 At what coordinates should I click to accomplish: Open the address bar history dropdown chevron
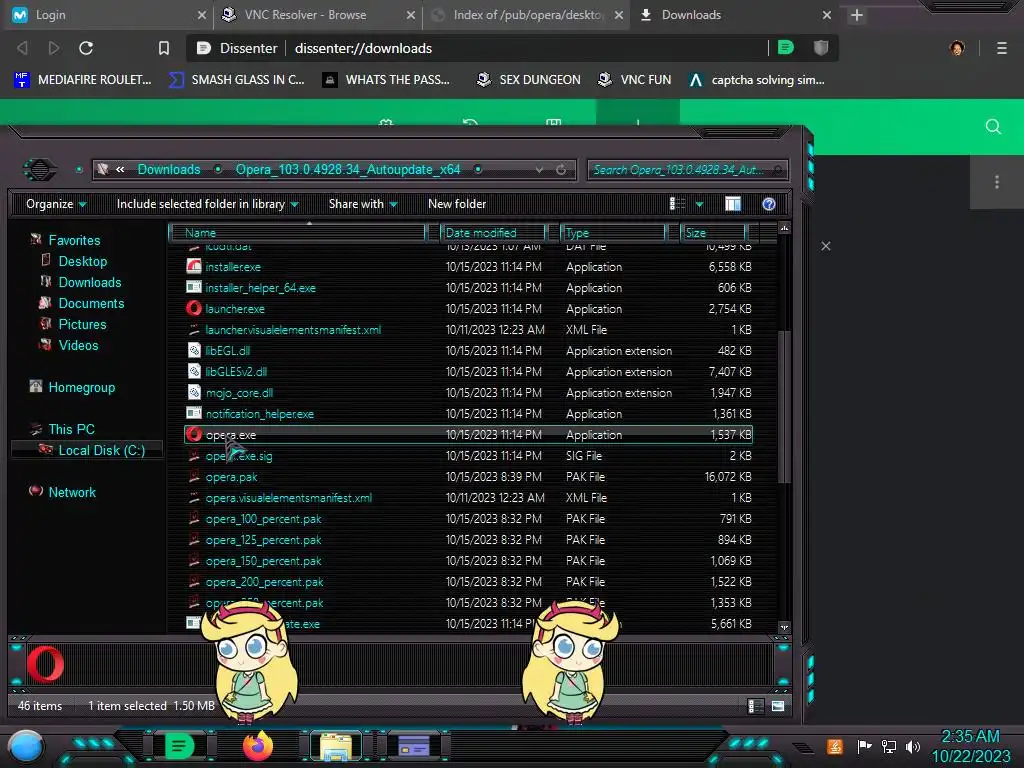(x=539, y=170)
